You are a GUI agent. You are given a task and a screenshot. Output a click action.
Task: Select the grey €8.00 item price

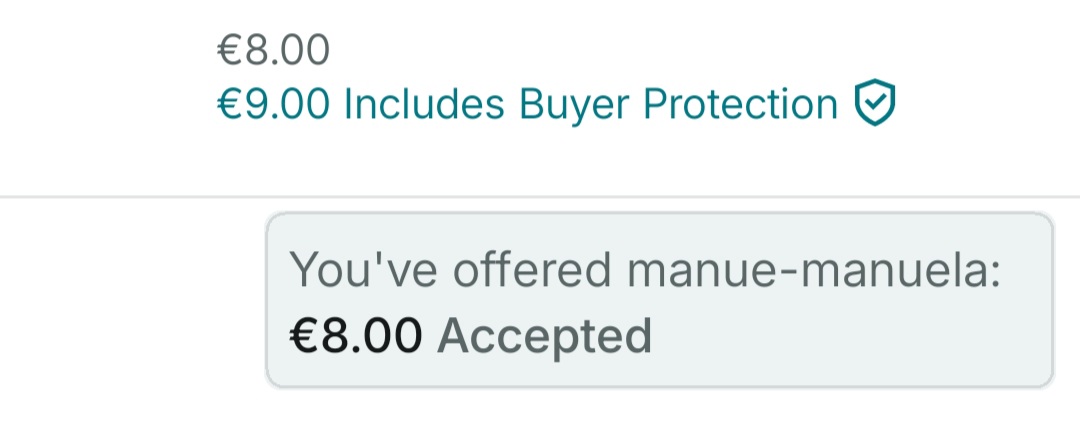[x=273, y=51]
